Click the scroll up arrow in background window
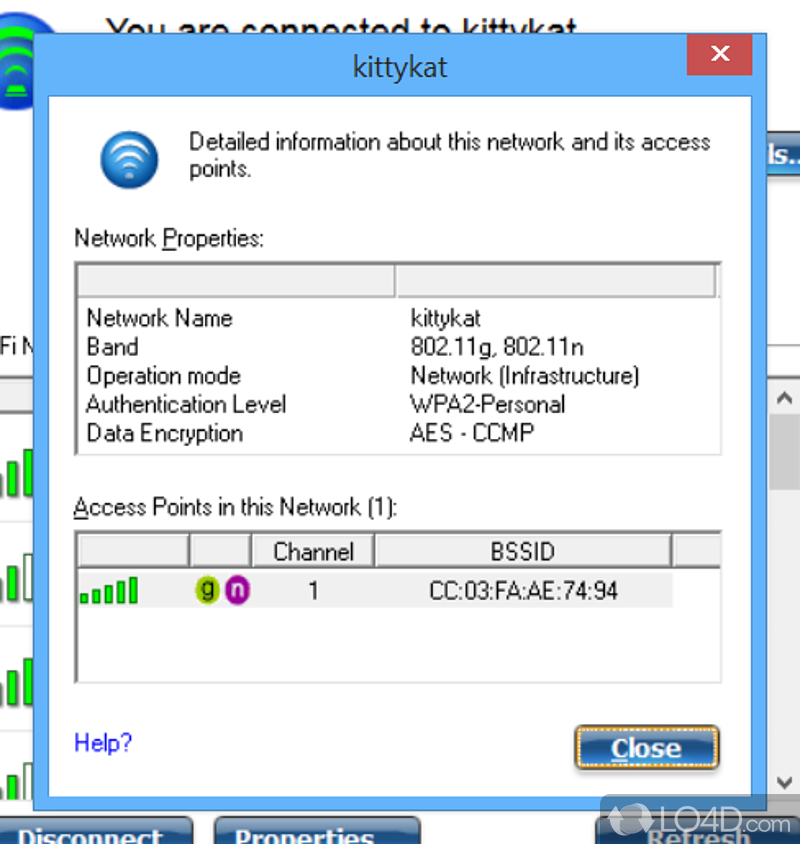Screen dimensions: 800x844 pos(784,398)
